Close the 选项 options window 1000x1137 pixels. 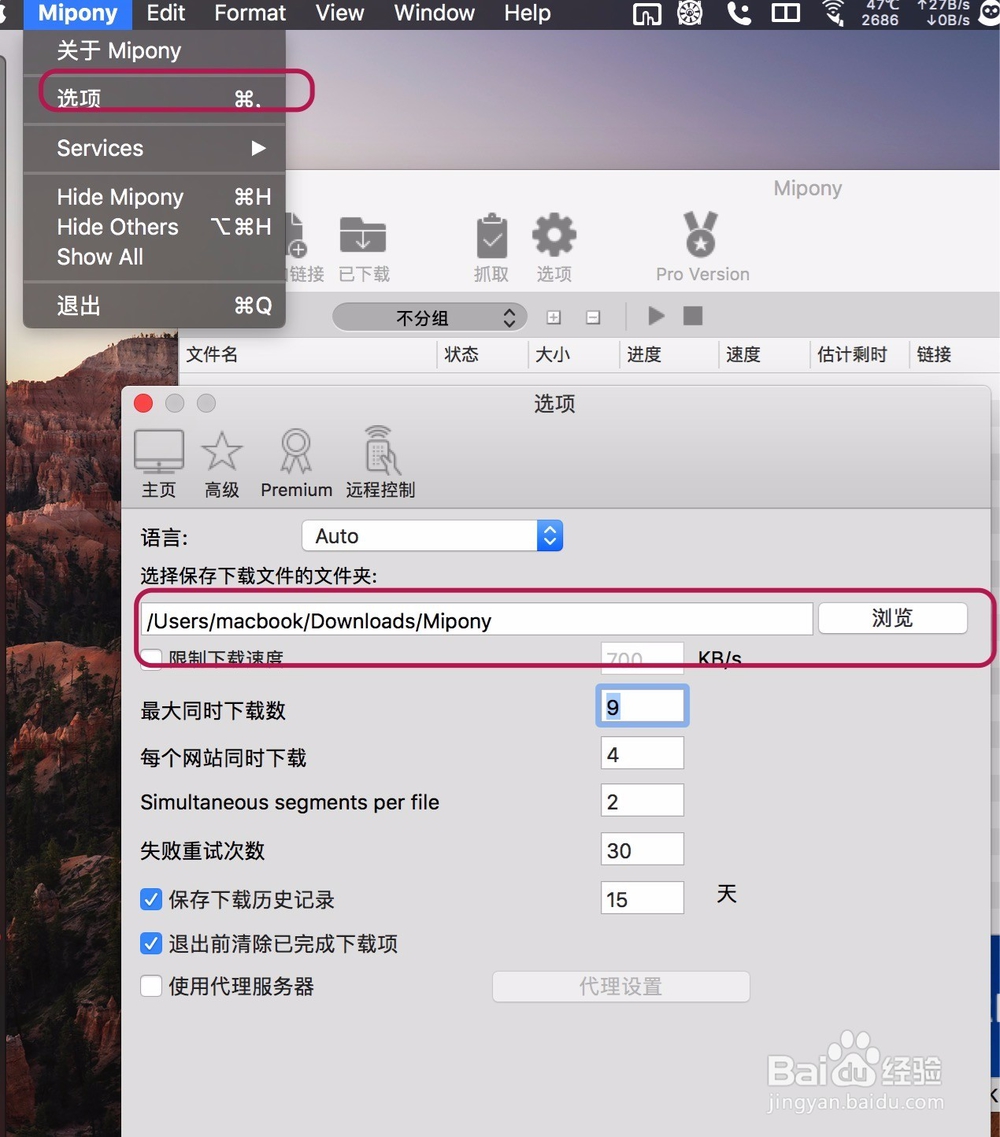pos(144,403)
